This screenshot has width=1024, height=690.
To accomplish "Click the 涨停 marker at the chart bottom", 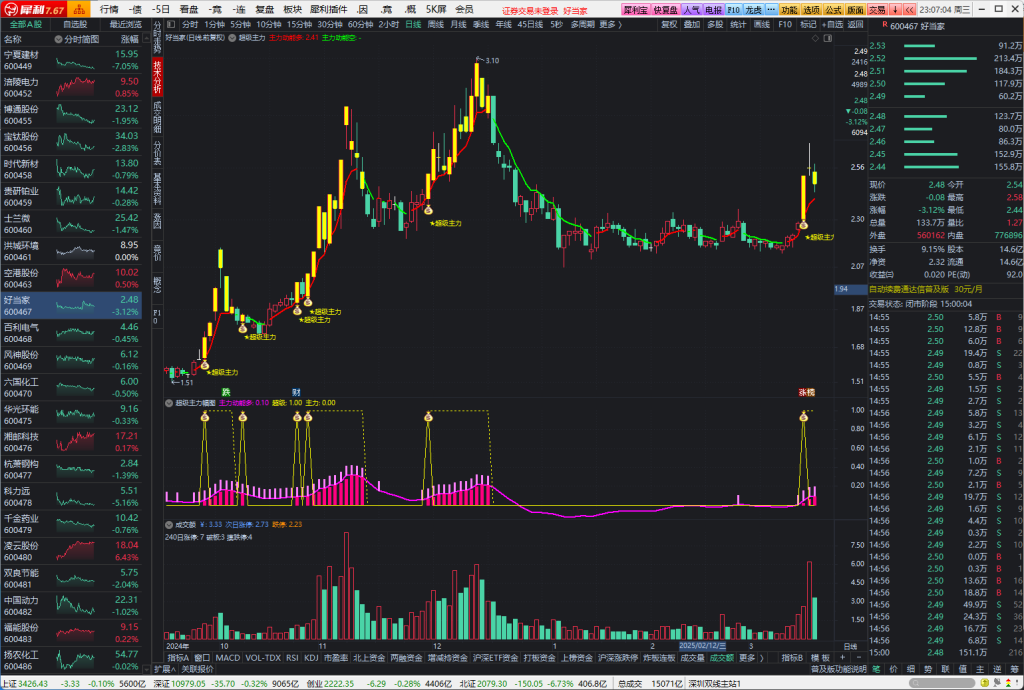I will [x=807, y=392].
